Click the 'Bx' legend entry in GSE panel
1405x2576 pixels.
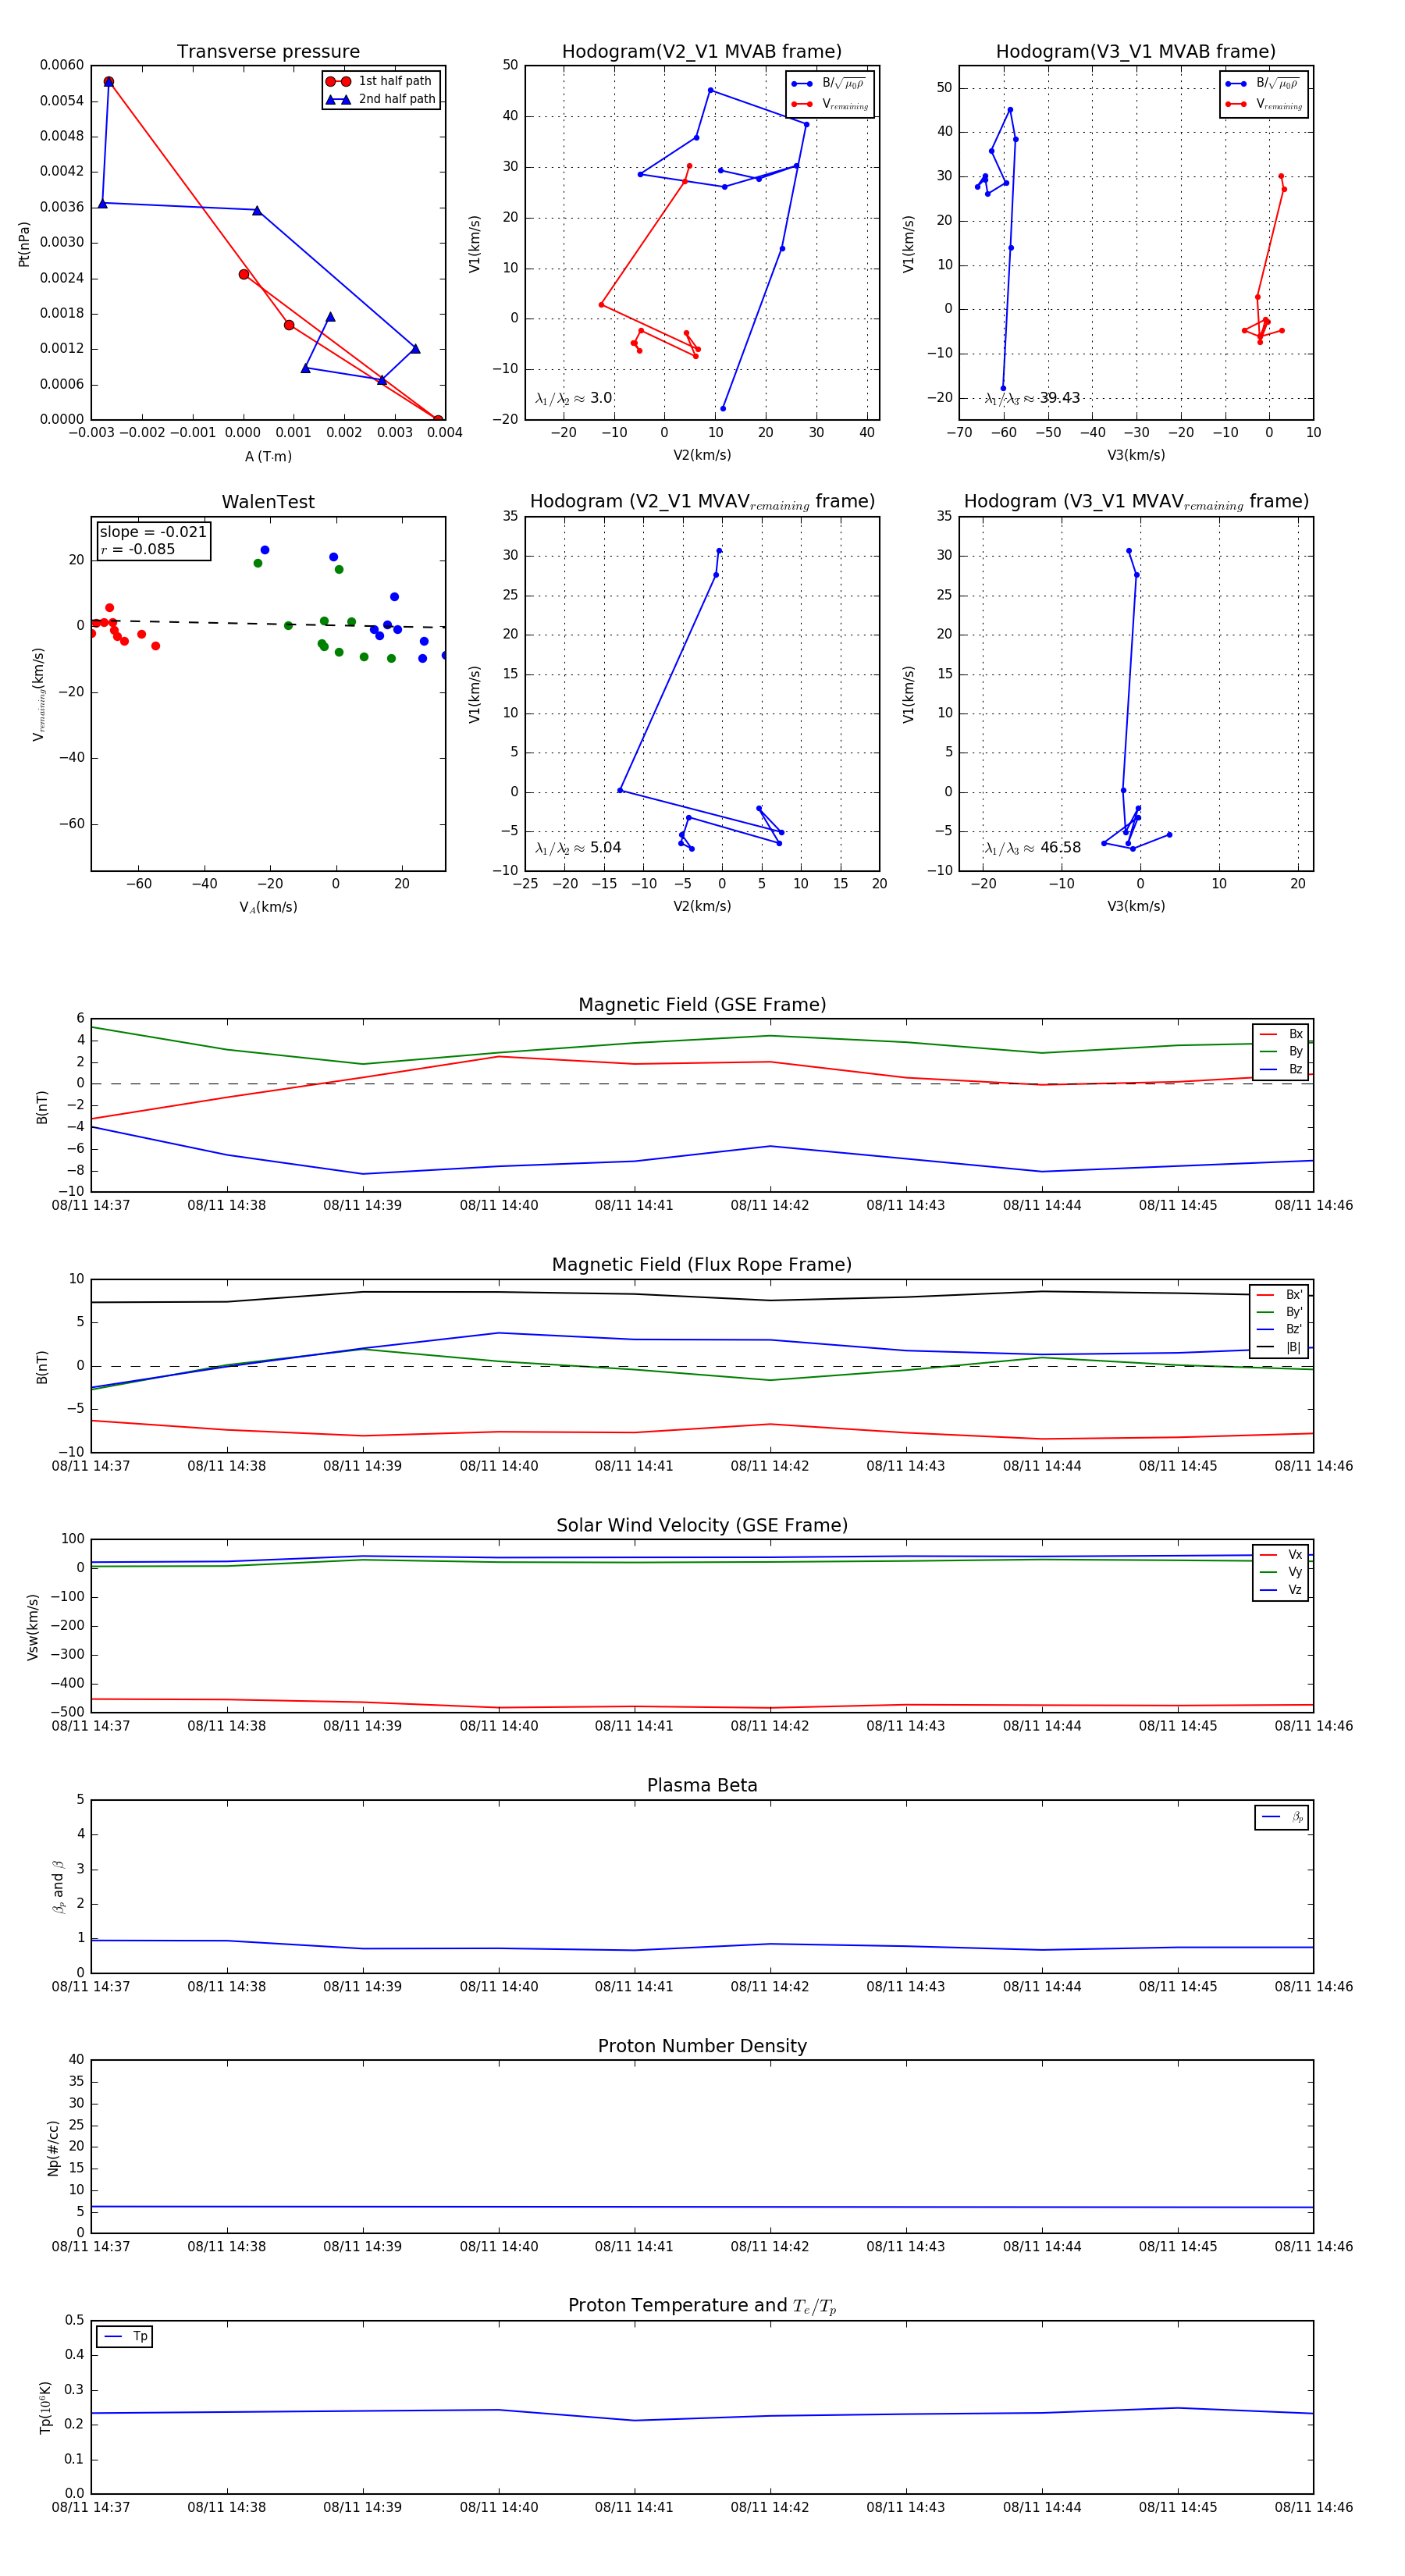[1281, 1034]
